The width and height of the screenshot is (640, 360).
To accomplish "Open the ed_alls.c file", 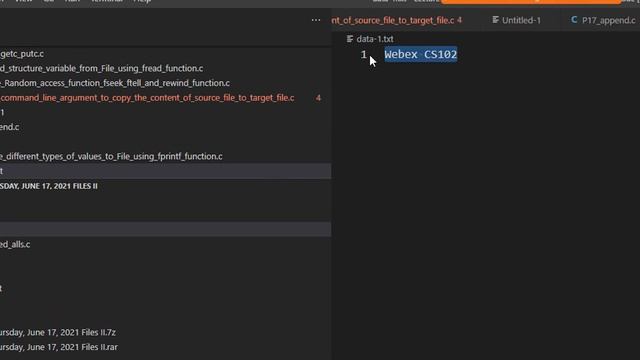I will coord(15,244).
